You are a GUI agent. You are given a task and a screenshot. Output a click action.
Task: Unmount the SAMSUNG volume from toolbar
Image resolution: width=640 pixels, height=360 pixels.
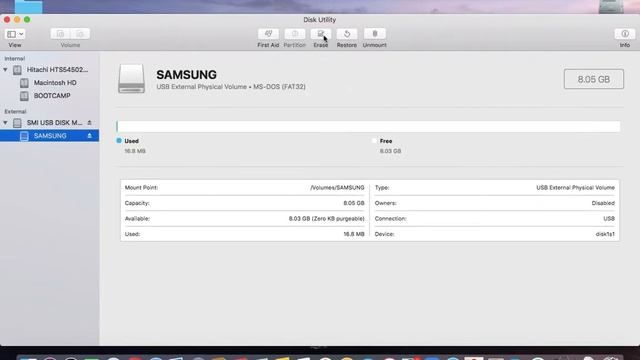[x=374, y=34]
